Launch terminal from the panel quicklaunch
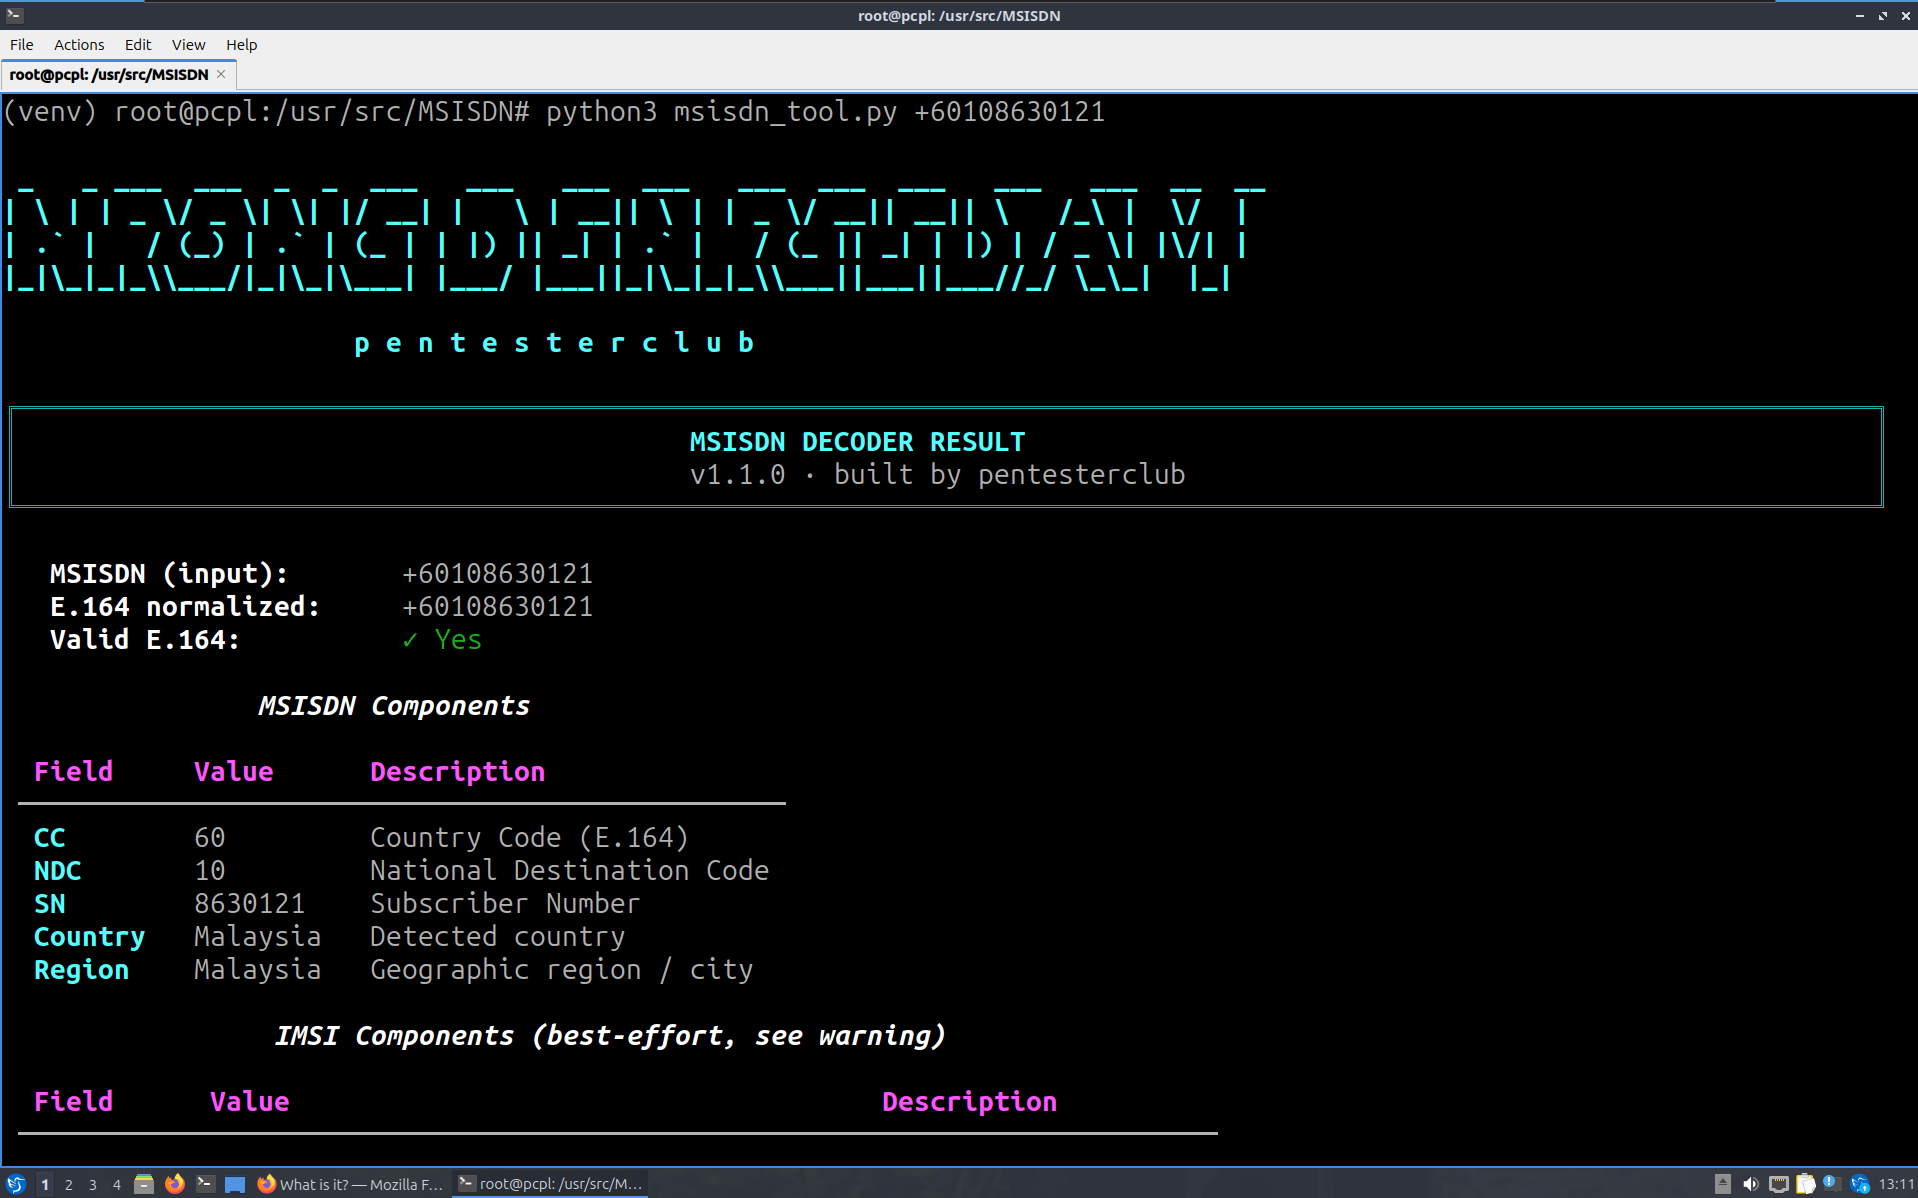This screenshot has width=1918, height=1198. [x=205, y=1184]
